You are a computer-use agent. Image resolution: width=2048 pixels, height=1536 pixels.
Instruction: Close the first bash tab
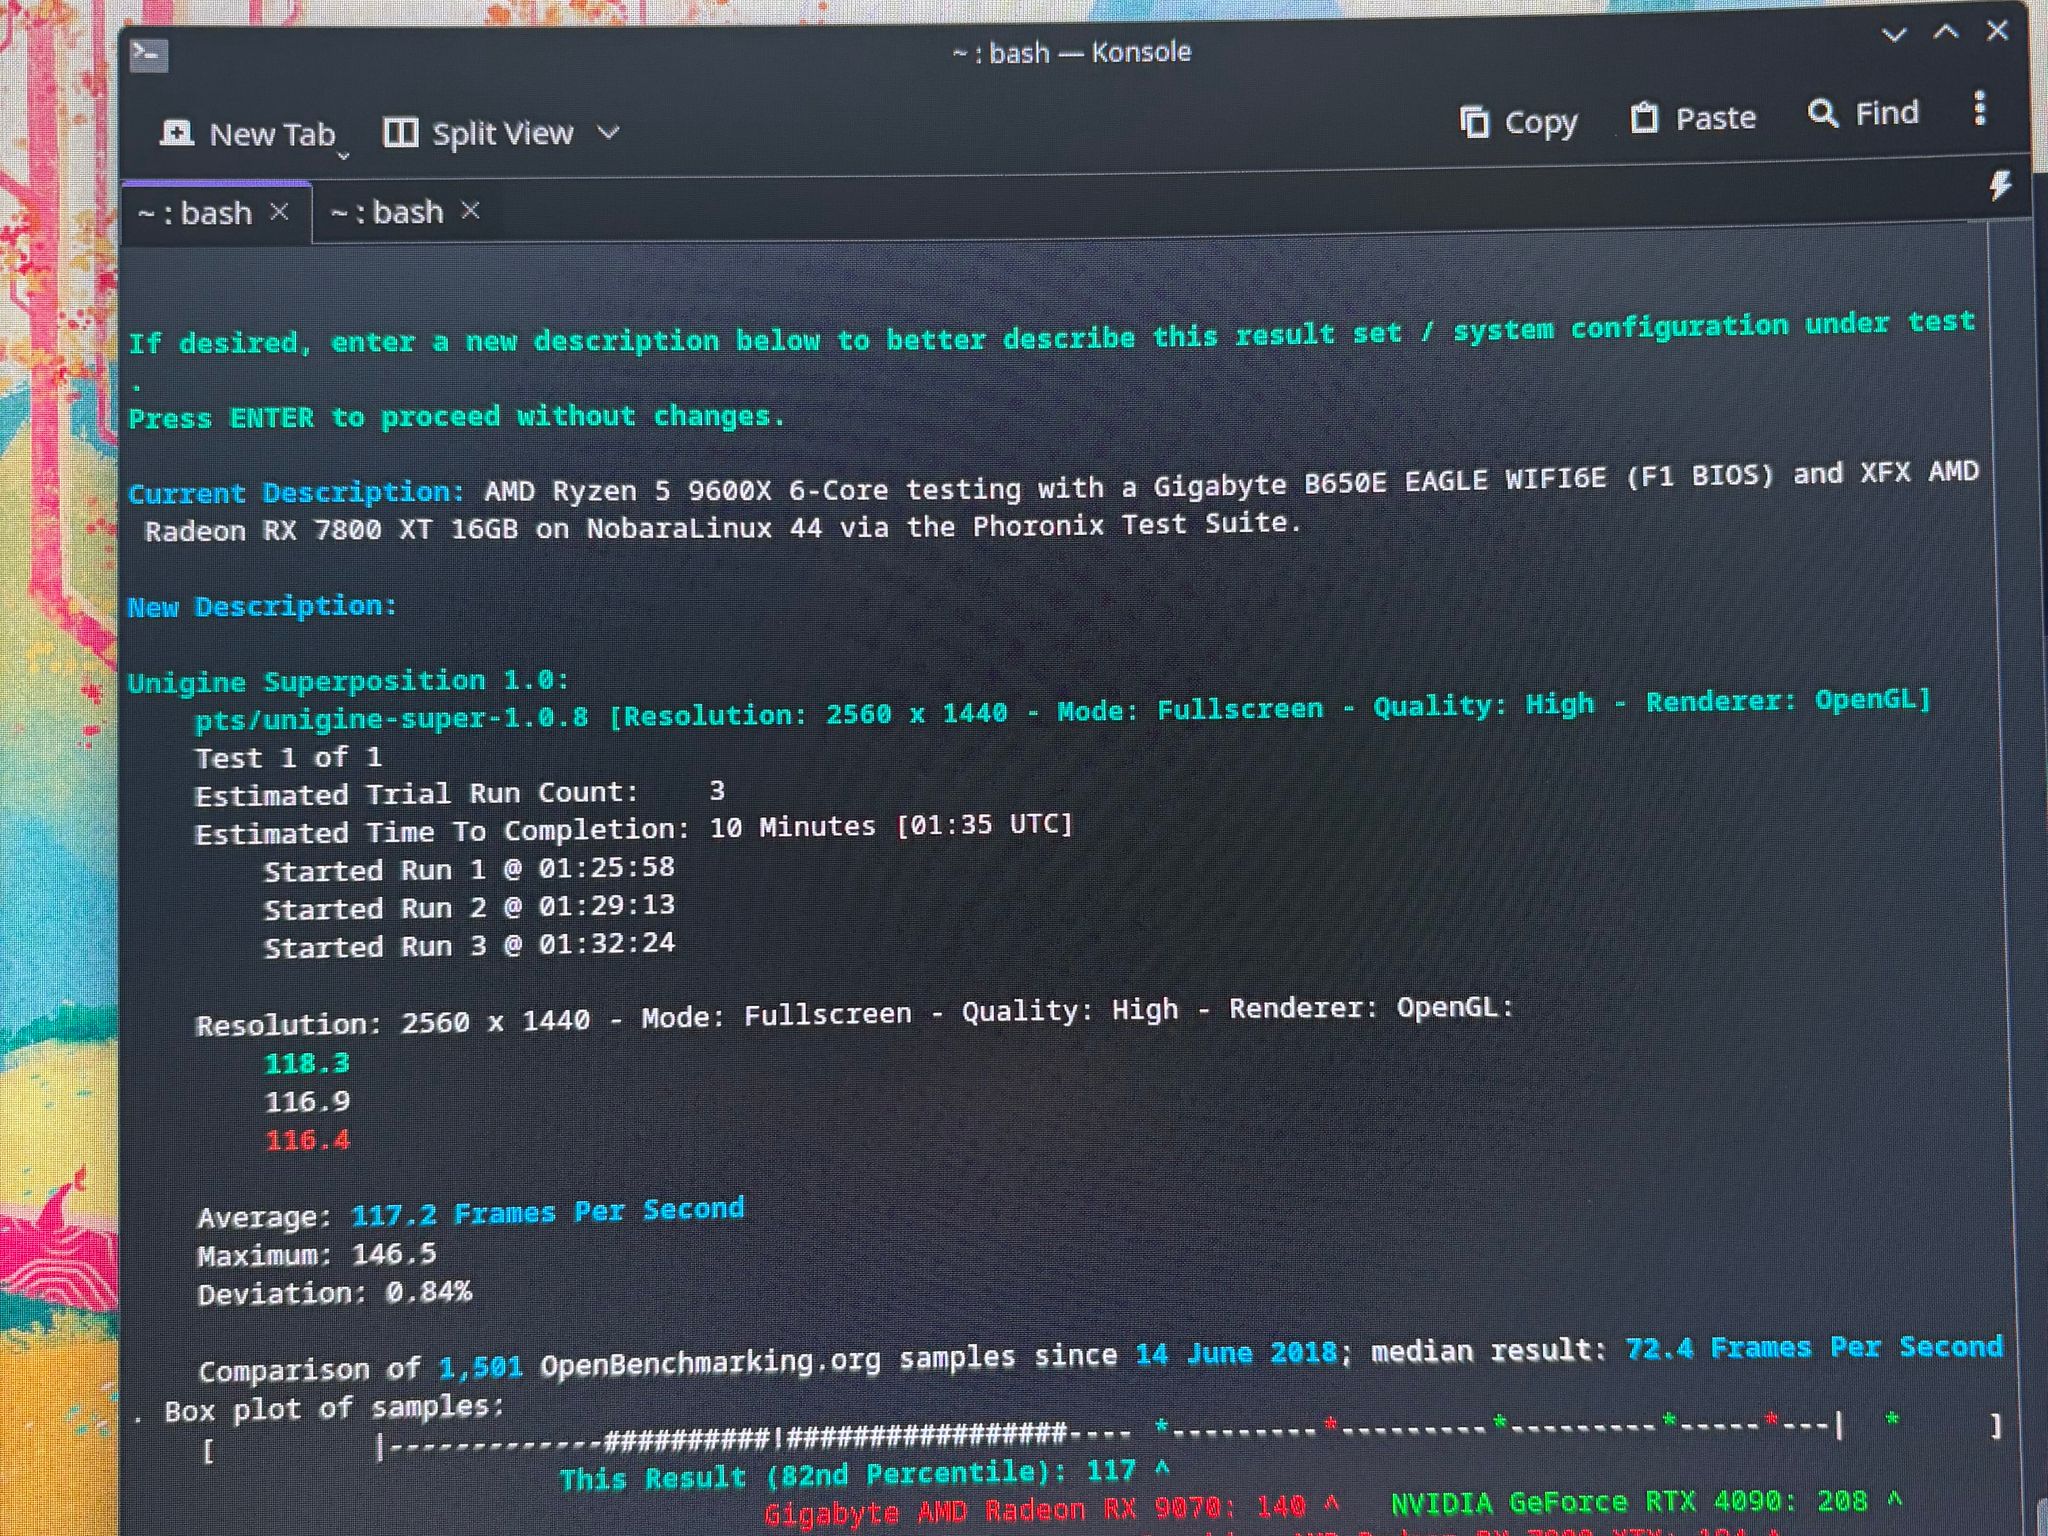(x=280, y=212)
